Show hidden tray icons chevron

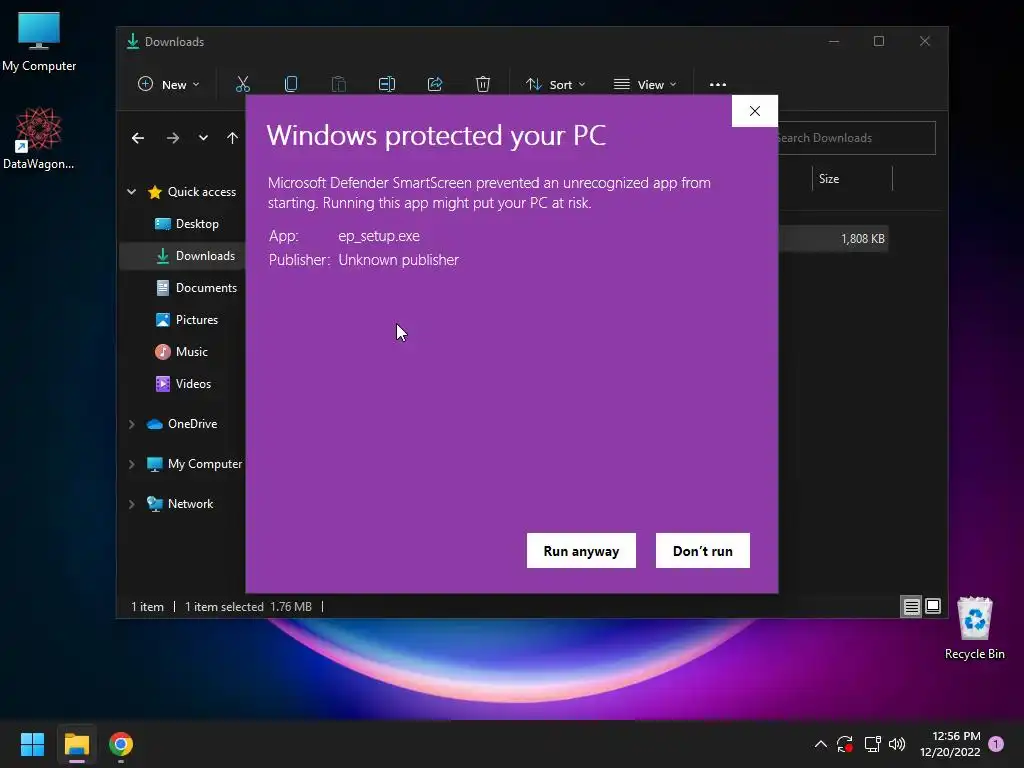[821, 744]
